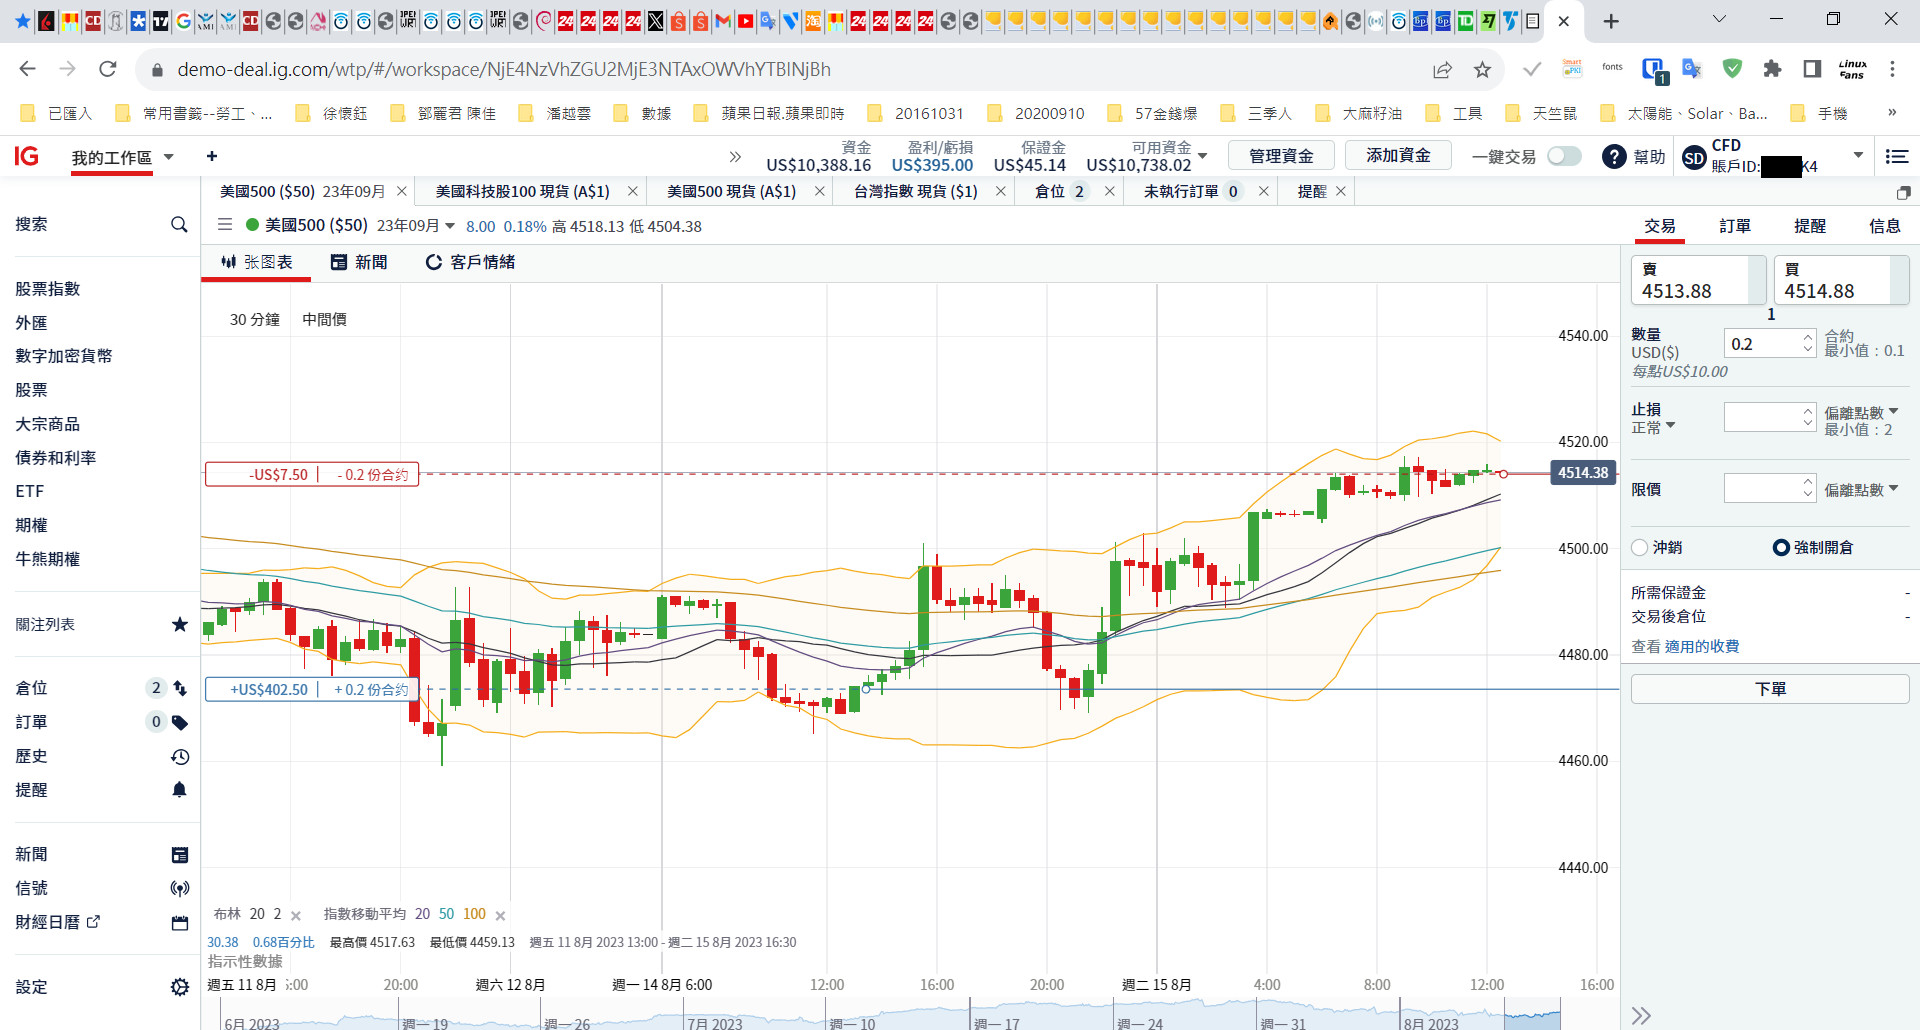Viewport: 1920px width, 1030px height.
Task: Open Chrome extensions puzzle icon
Action: 1772,69
